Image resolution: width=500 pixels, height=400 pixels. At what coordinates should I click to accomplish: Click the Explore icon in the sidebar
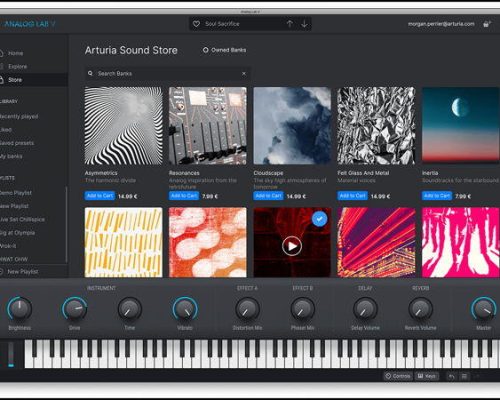[x=2, y=66]
